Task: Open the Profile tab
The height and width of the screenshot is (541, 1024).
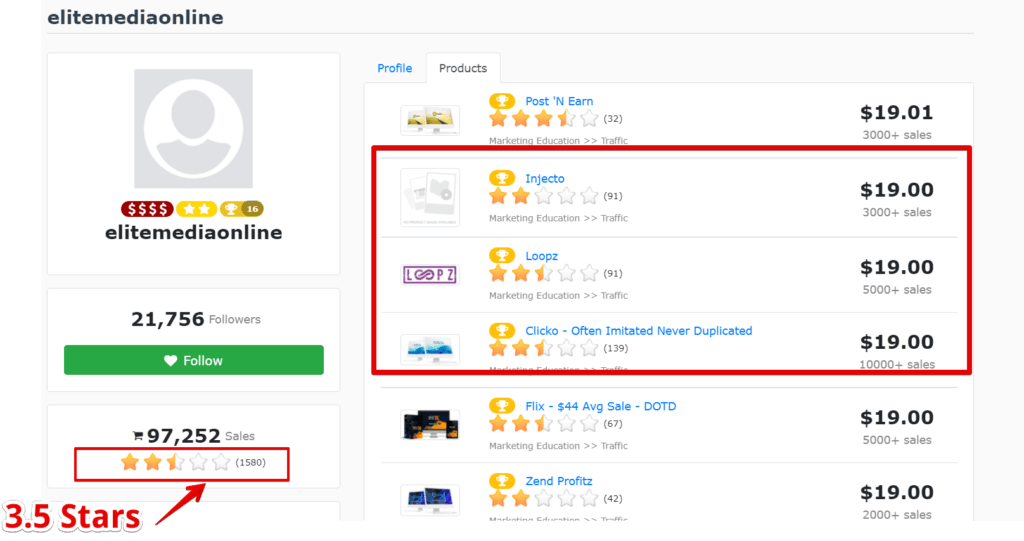Action: pos(394,68)
